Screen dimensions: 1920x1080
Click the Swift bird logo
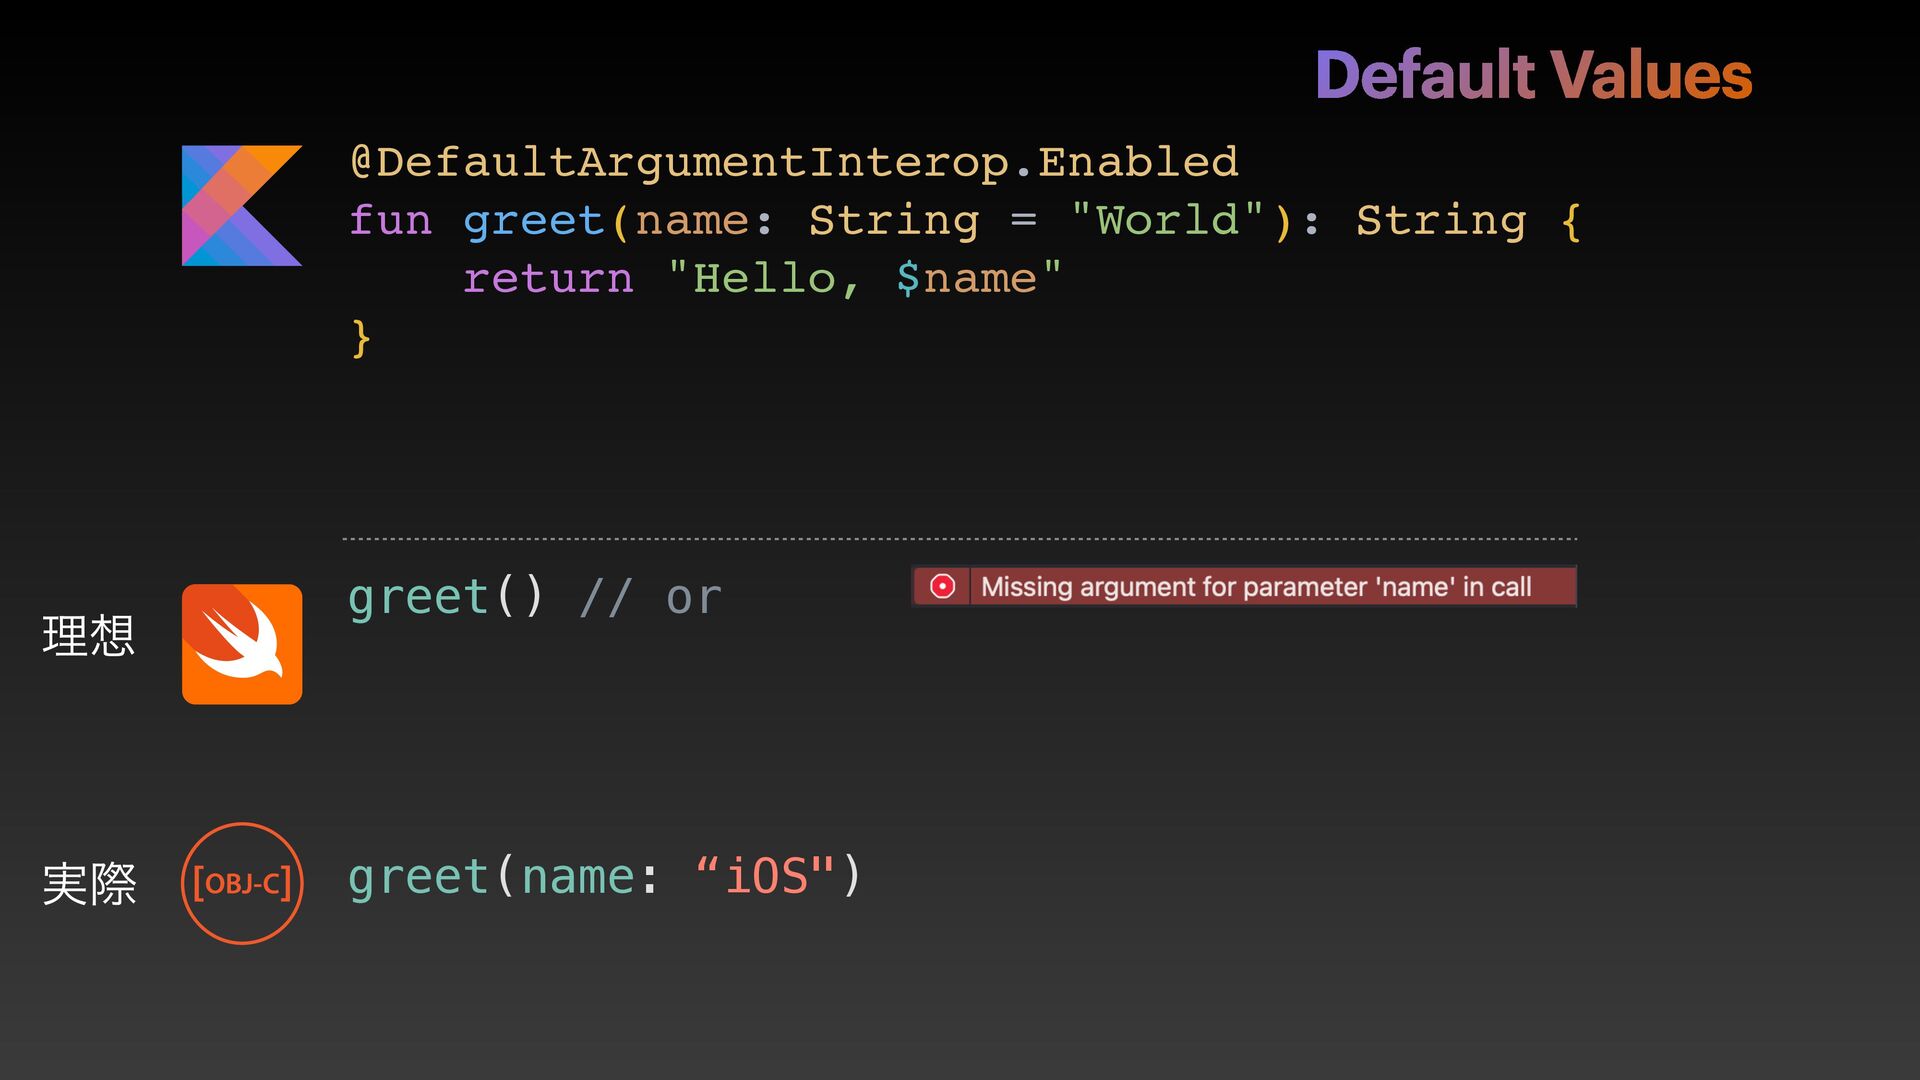241,644
